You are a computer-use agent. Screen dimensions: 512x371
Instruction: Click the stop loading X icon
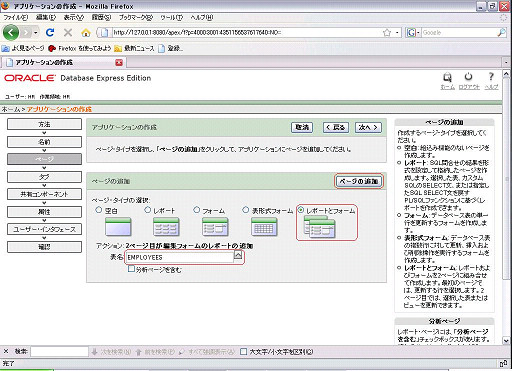point(68,33)
